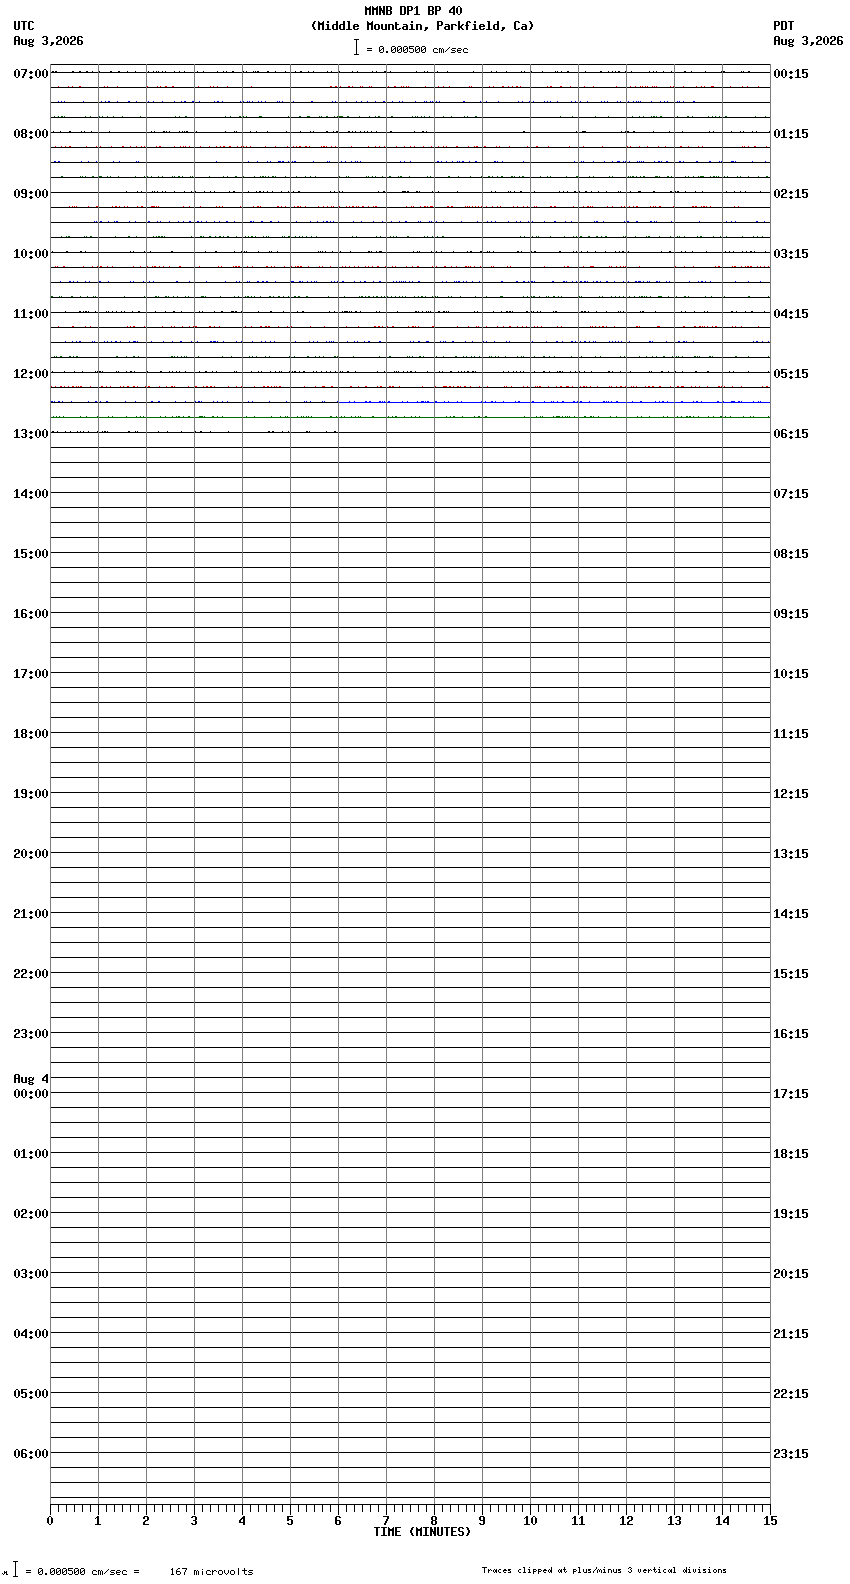Click the UTC label "01:00"
The image size is (850, 1584).
tap(31, 1154)
